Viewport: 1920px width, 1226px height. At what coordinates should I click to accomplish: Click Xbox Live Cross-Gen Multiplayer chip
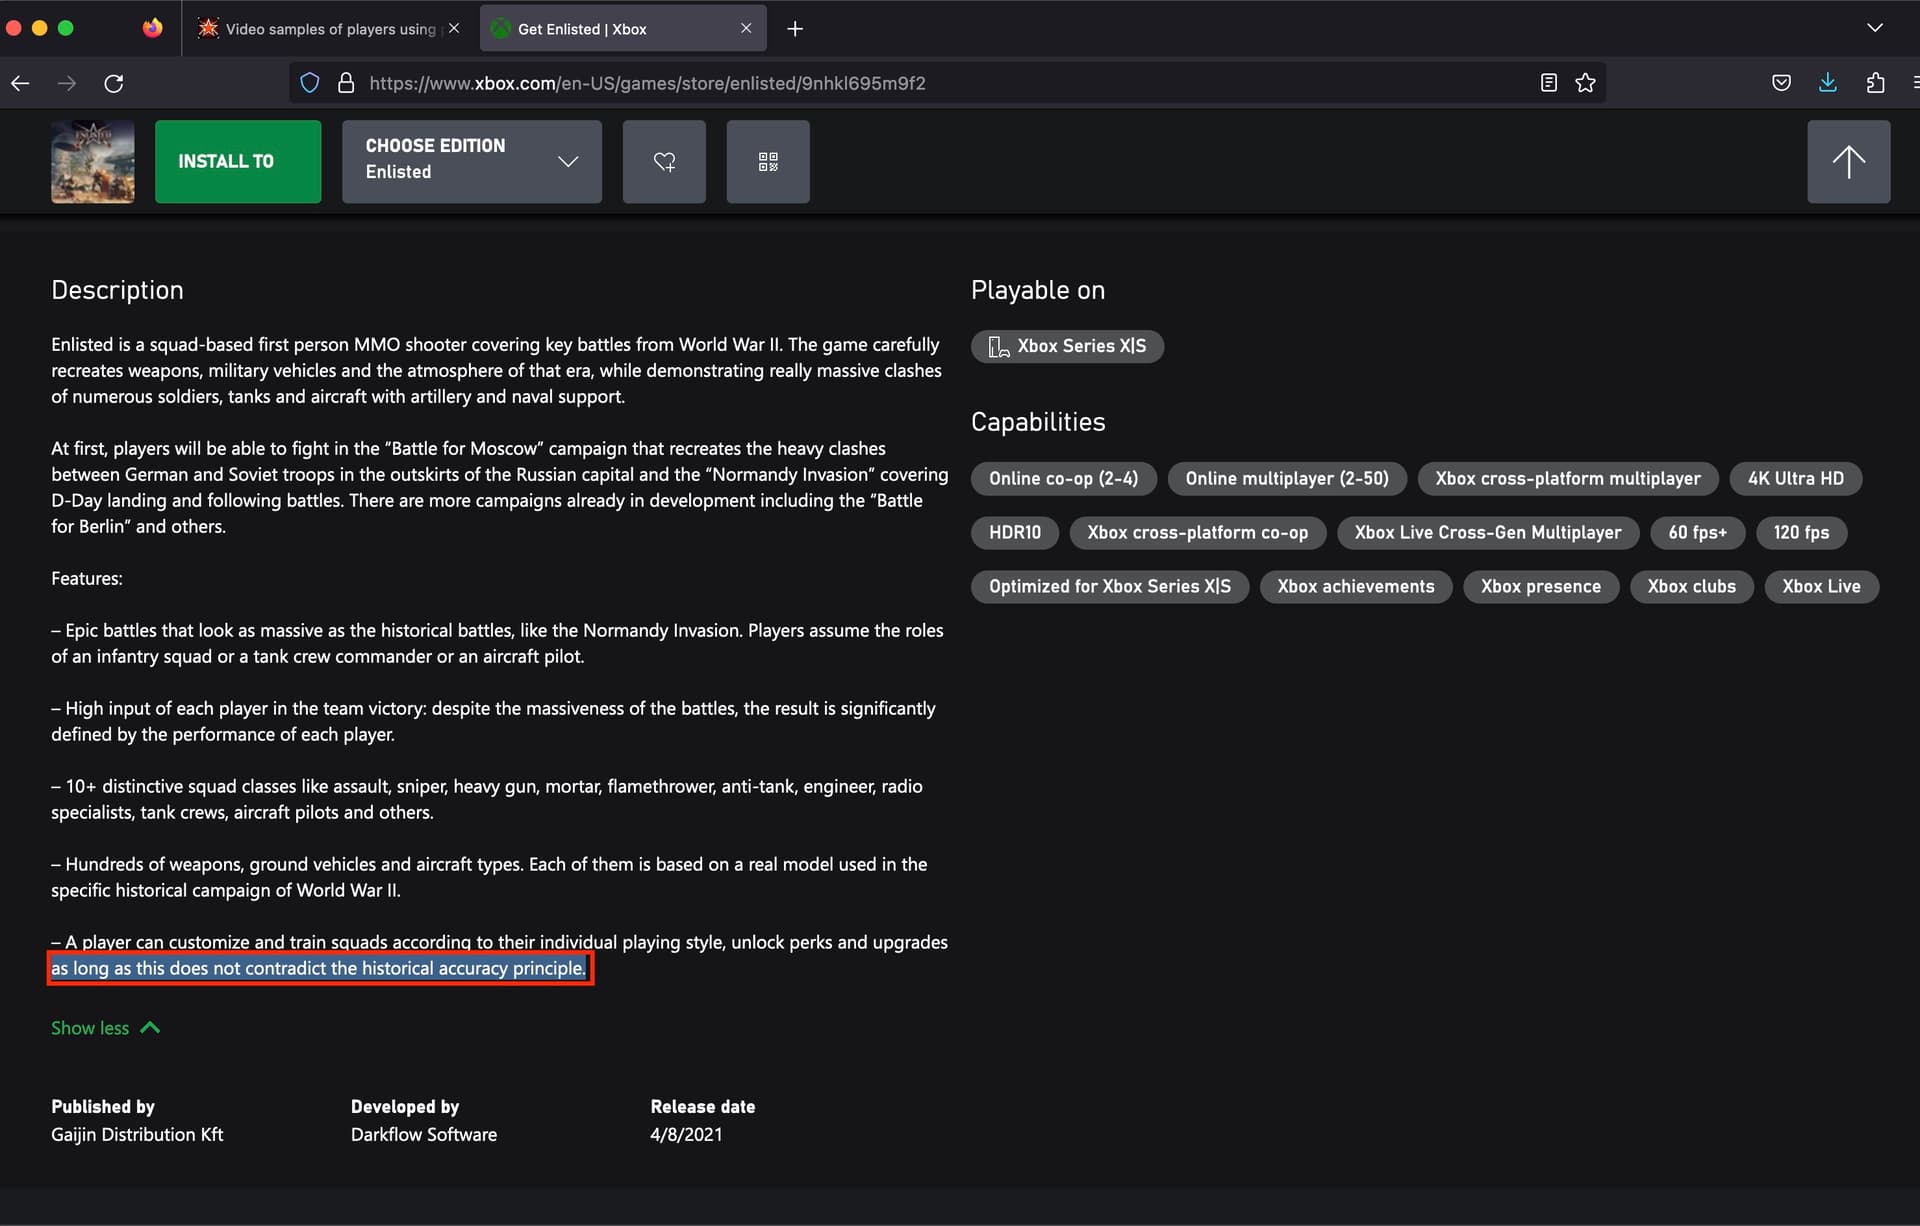tap(1487, 532)
